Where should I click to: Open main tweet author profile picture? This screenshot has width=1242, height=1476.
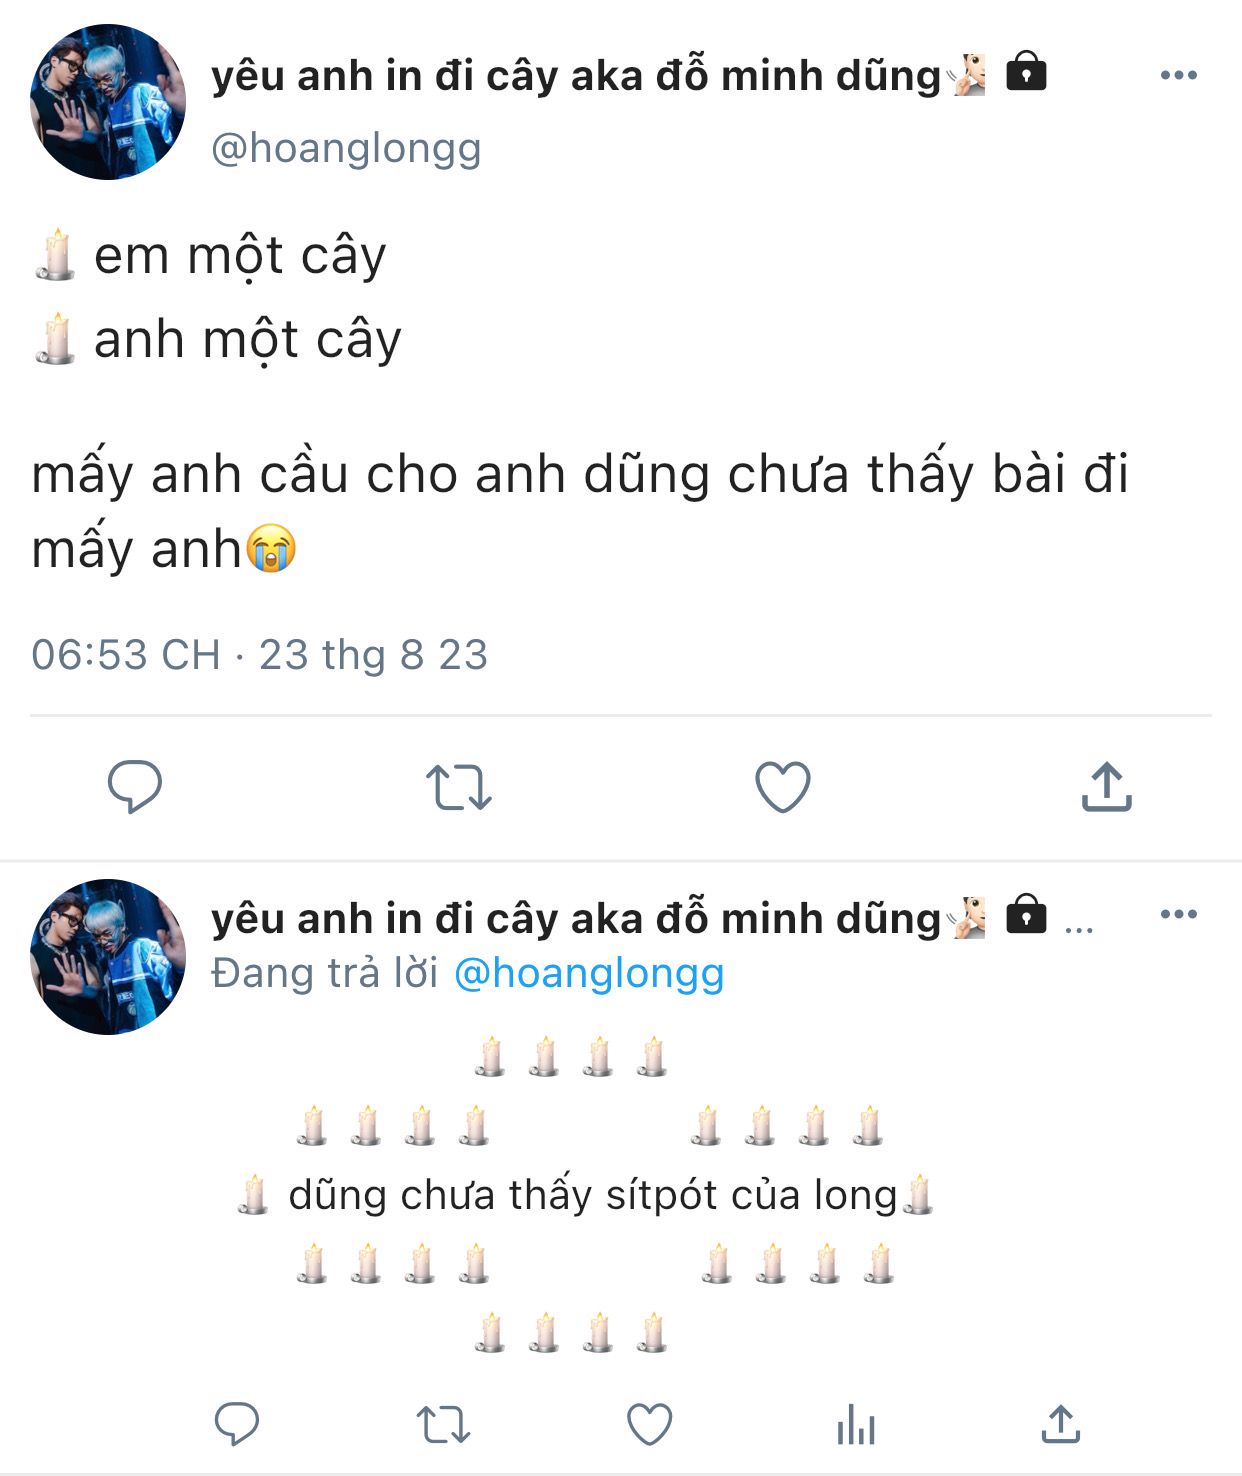(108, 102)
